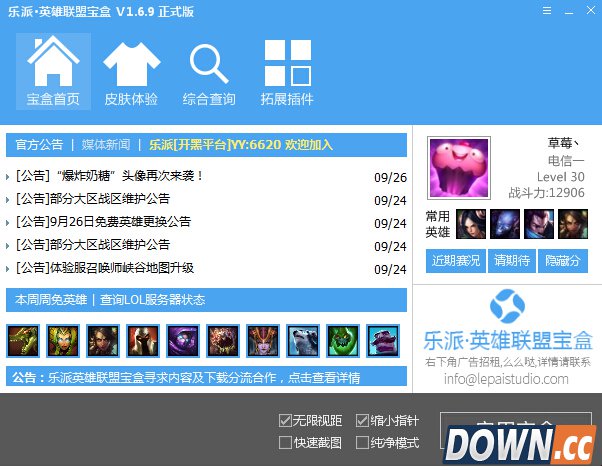Open bottom 公告 cooperation notice bar
The image size is (602, 470).
(x=206, y=376)
